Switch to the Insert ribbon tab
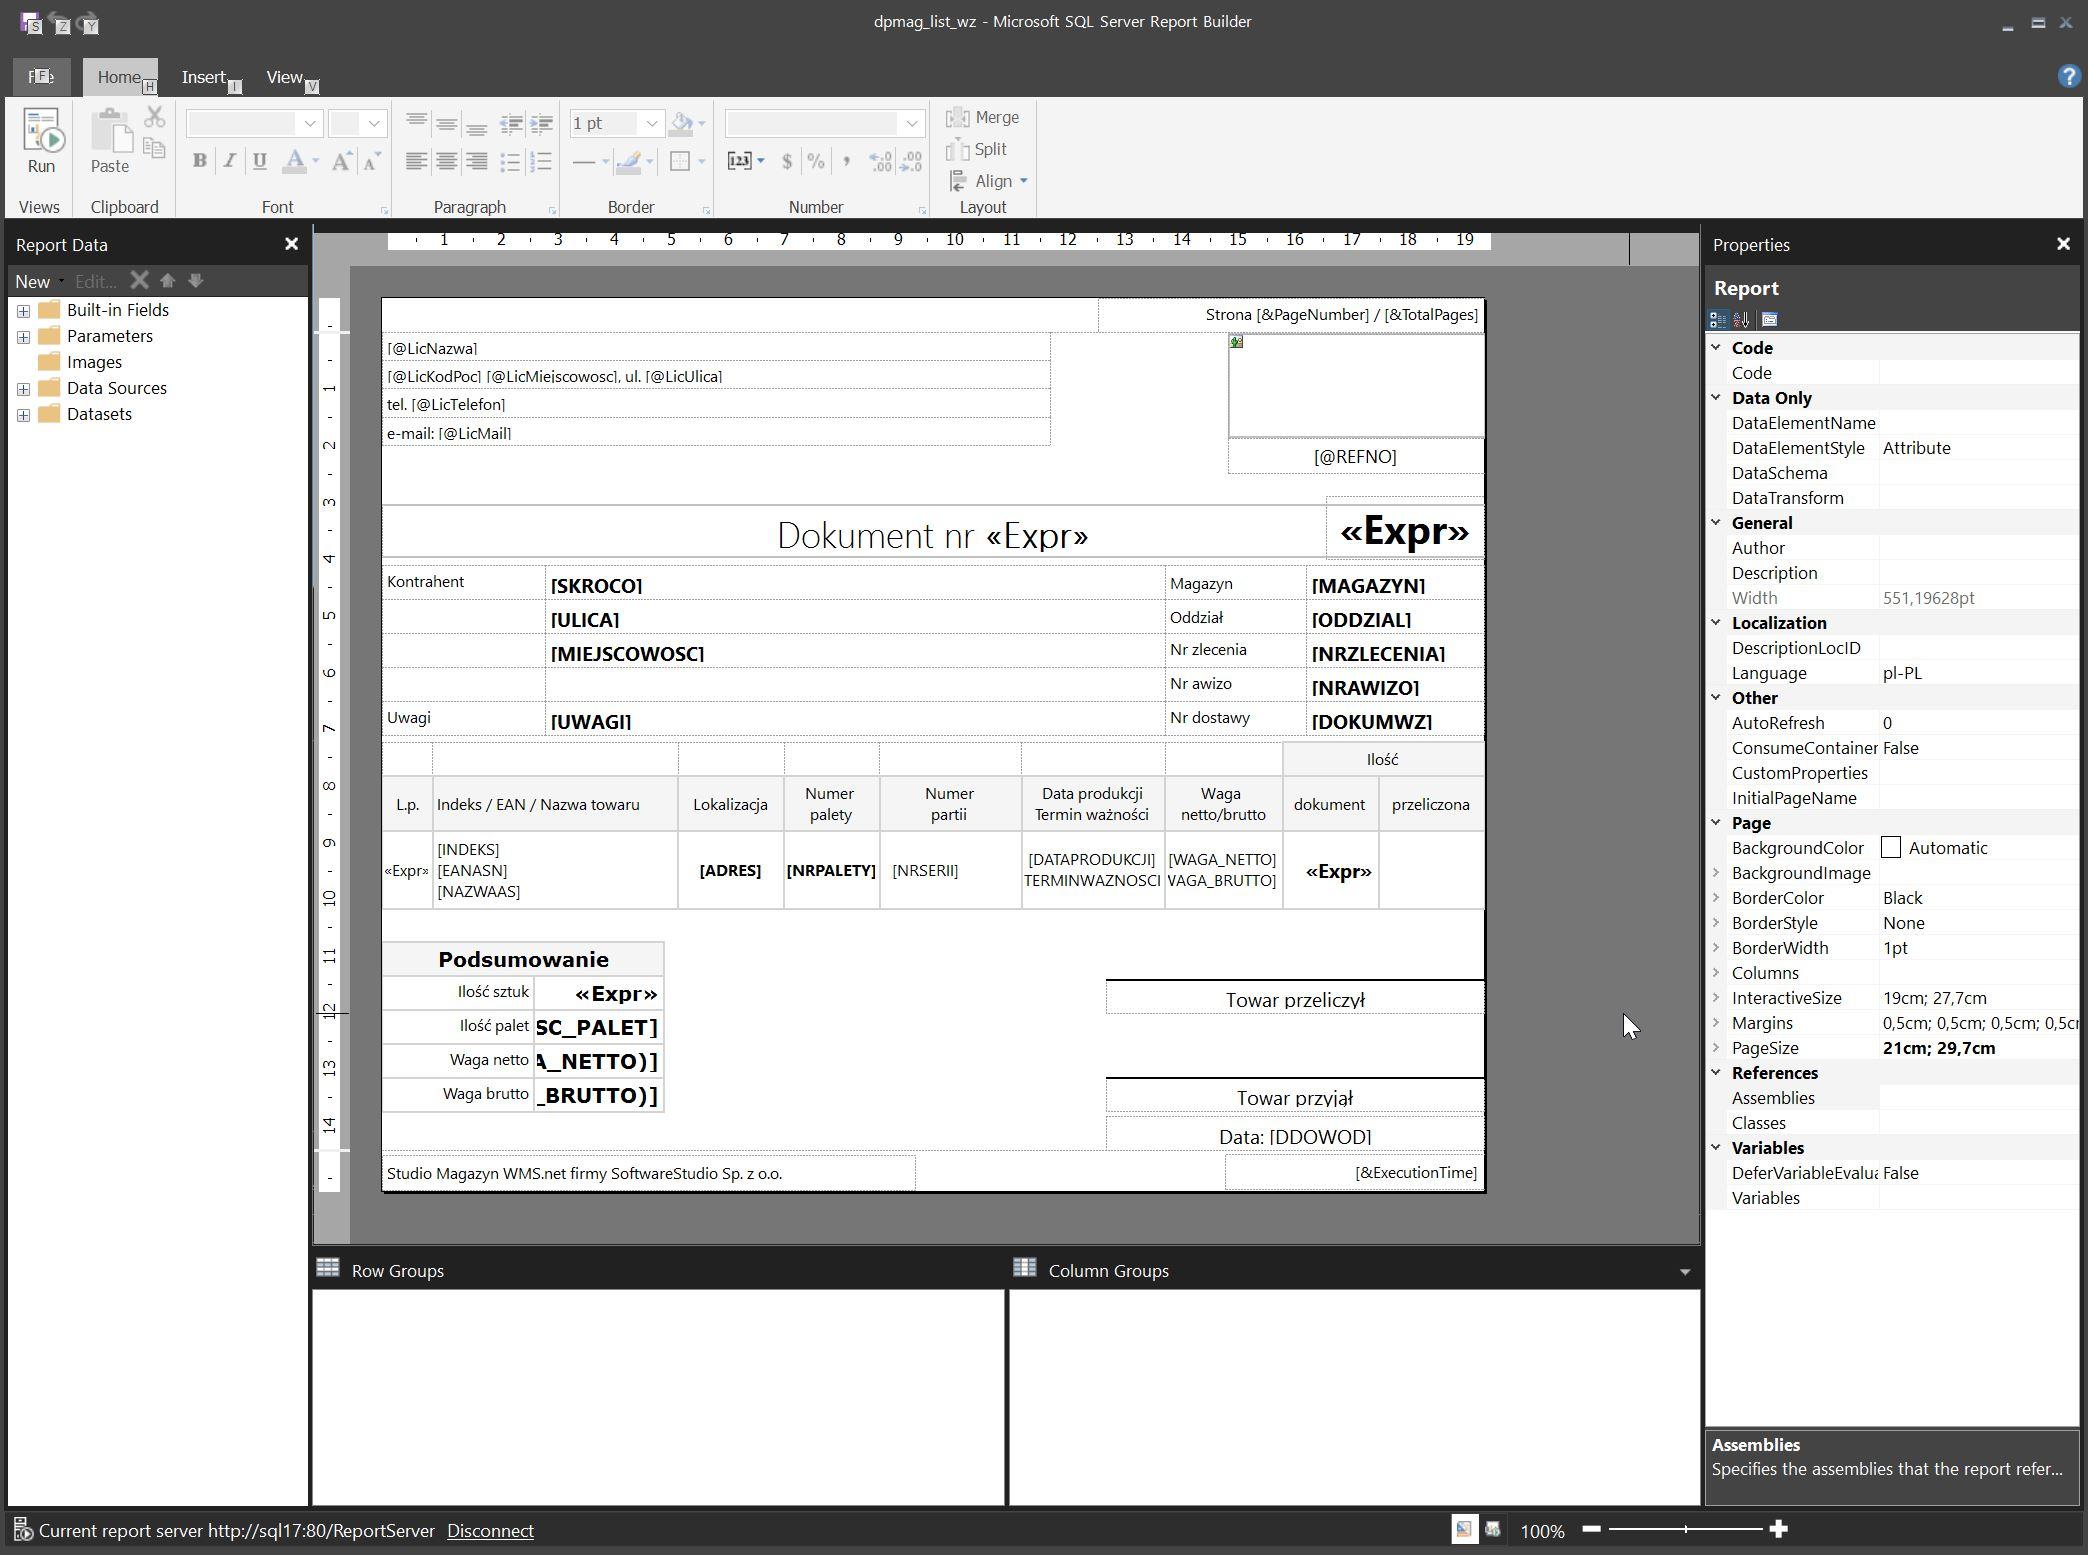2088x1555 pixels. [x=204, y=77]
